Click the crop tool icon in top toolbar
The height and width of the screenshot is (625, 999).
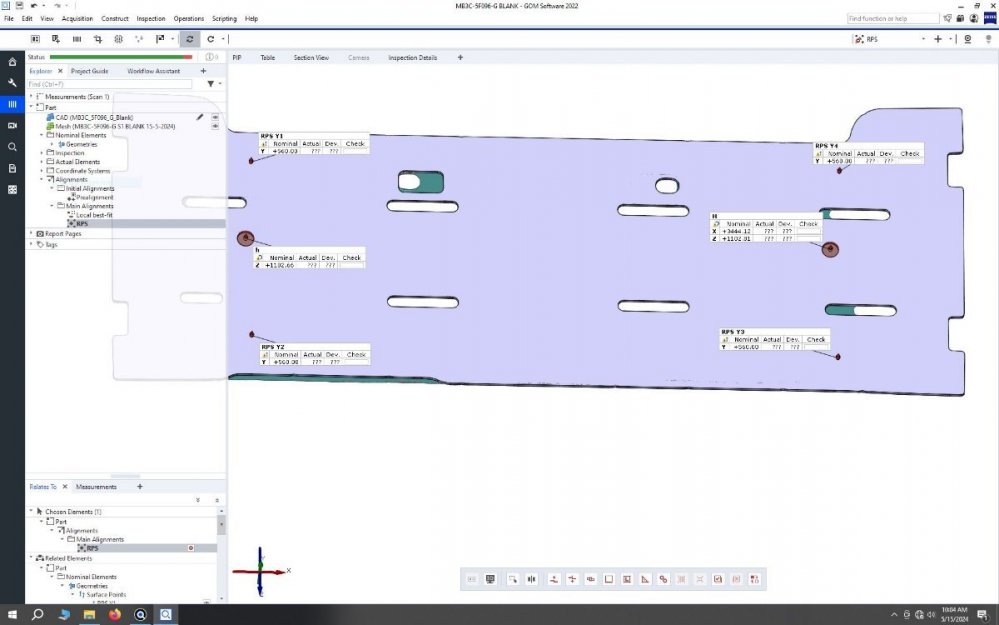pyautogui.click(x=97, y=39)
